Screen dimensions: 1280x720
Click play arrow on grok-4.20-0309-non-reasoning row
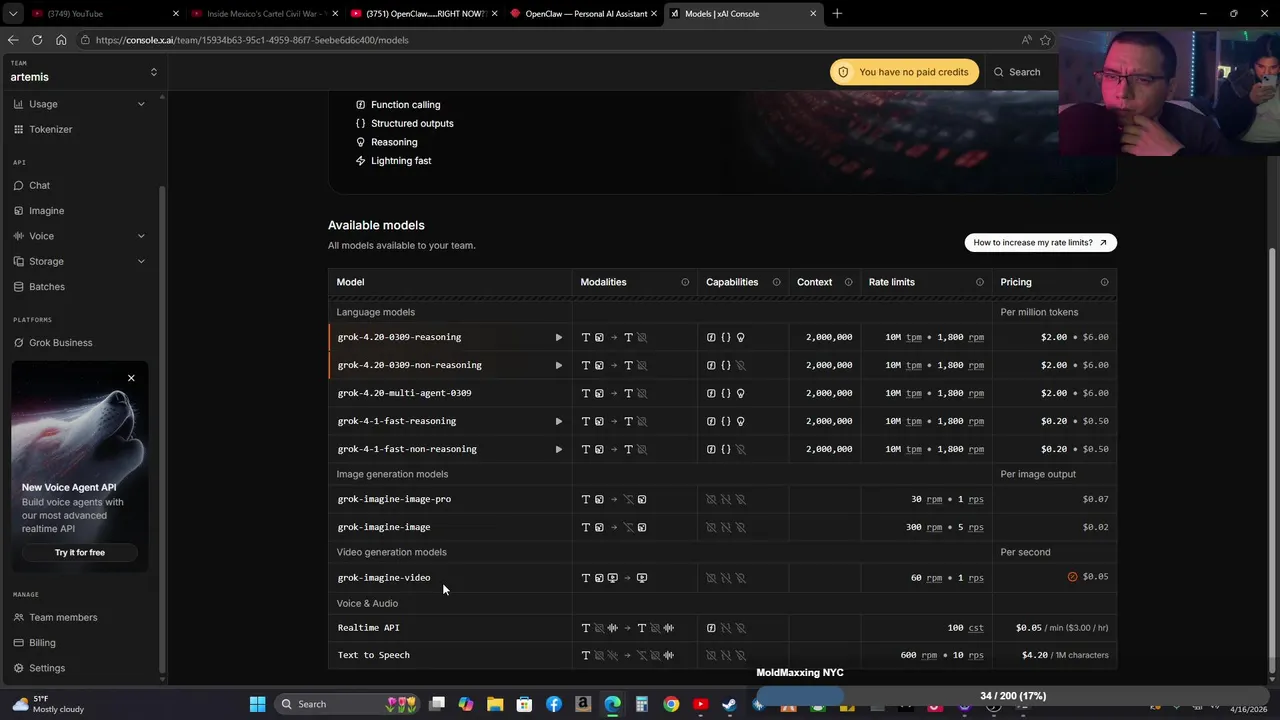click(558, 365)
